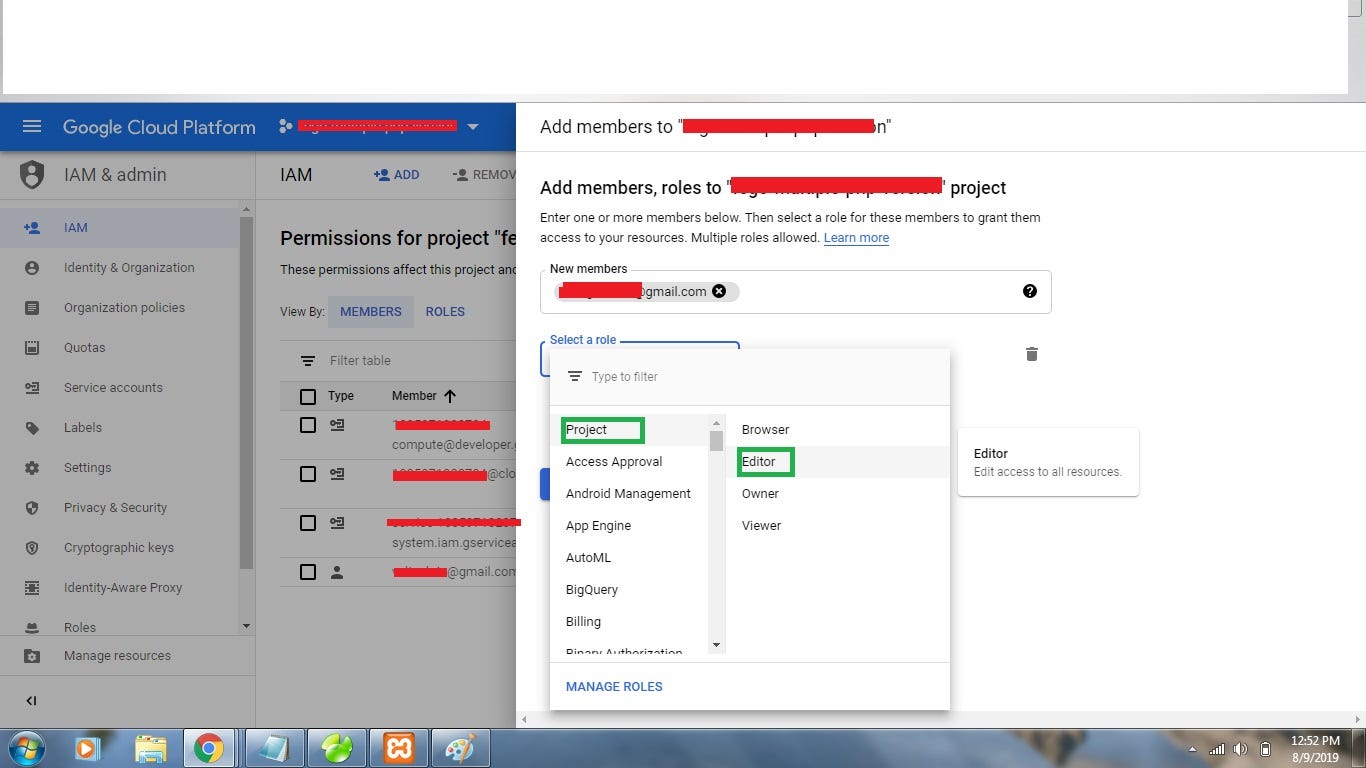Image resolution: width=1366 pixels, height=768 pixels.
Task: Open the Learn more link
Action: coord(855,237)
